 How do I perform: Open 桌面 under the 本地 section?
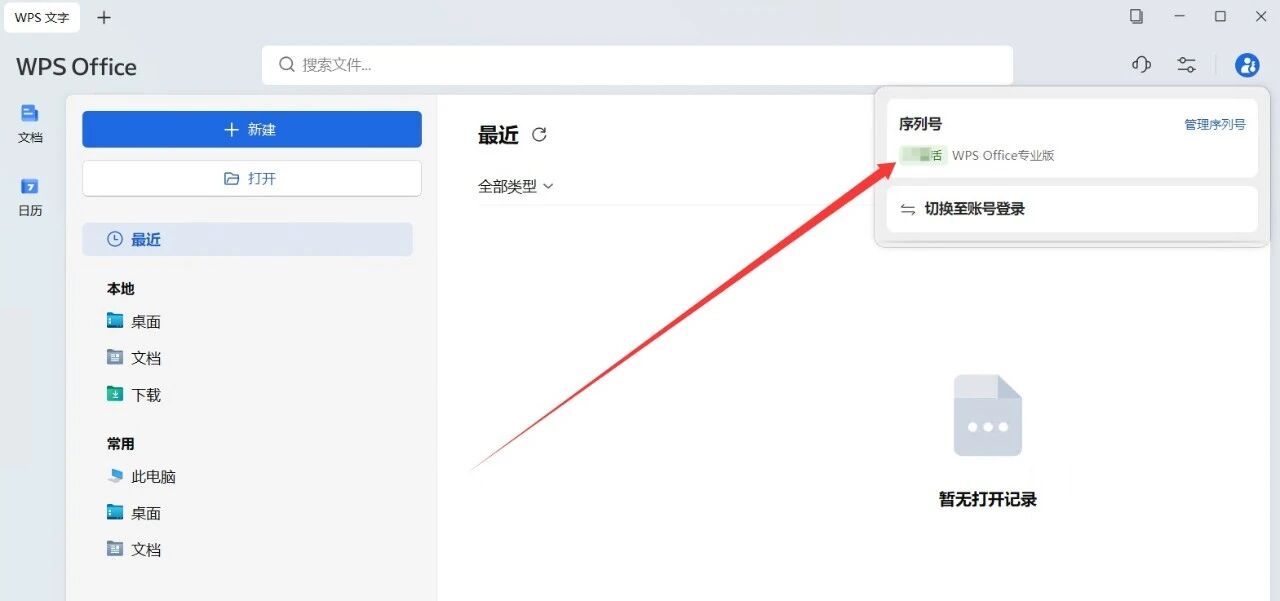[x=134, y=321]
